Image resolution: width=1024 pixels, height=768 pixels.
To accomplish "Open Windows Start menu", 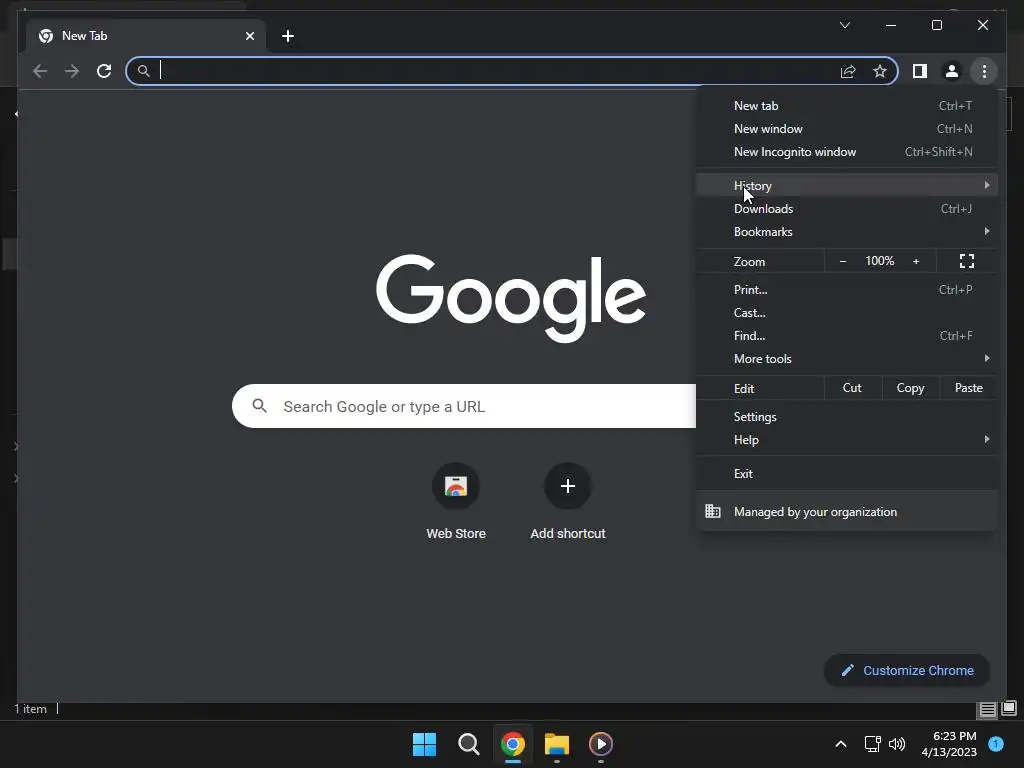I will (x=424, y=744).
